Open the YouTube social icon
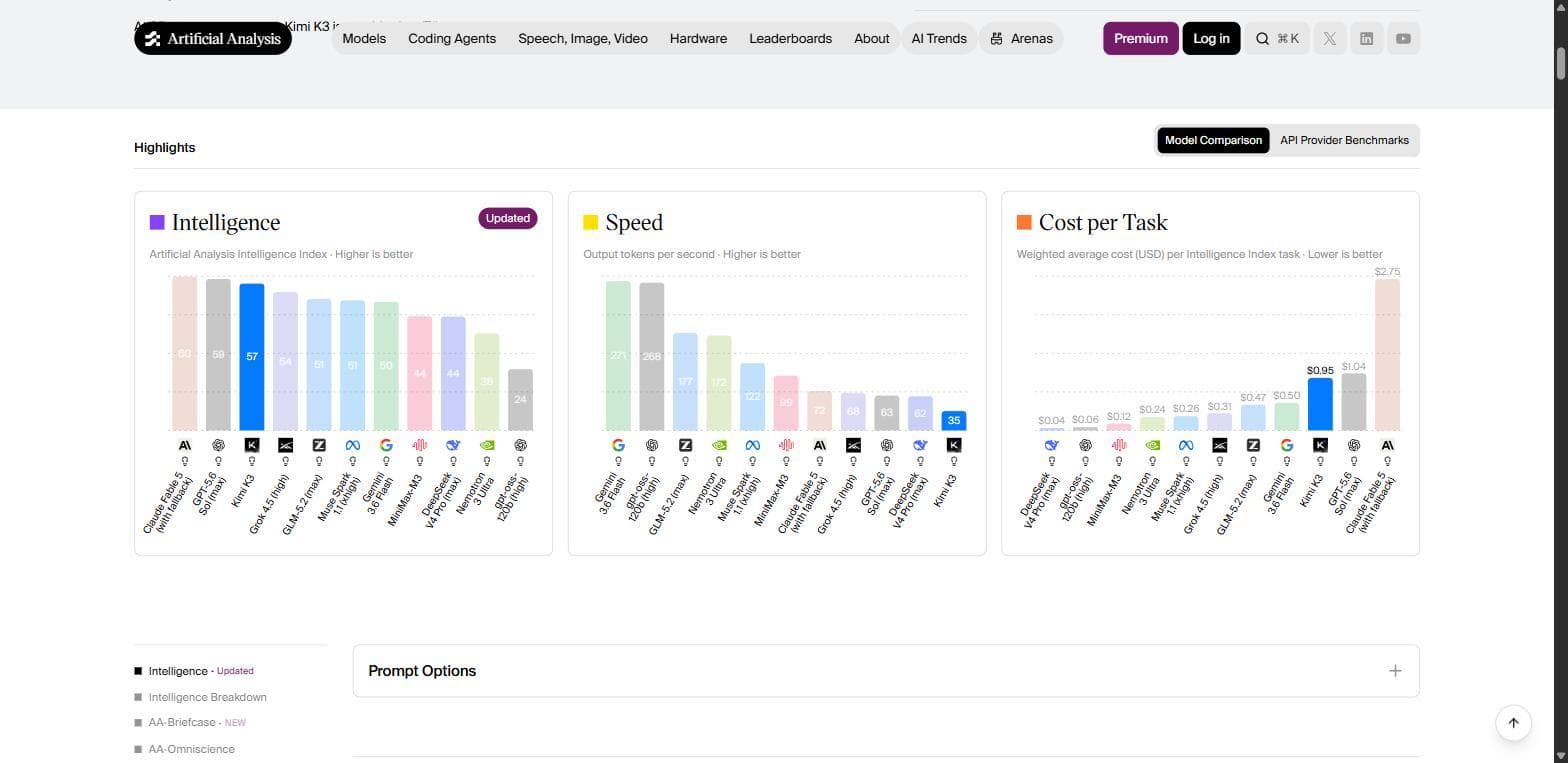Image resolution: width=1568 pixels, height=763 pixels. pos(1403,39)
